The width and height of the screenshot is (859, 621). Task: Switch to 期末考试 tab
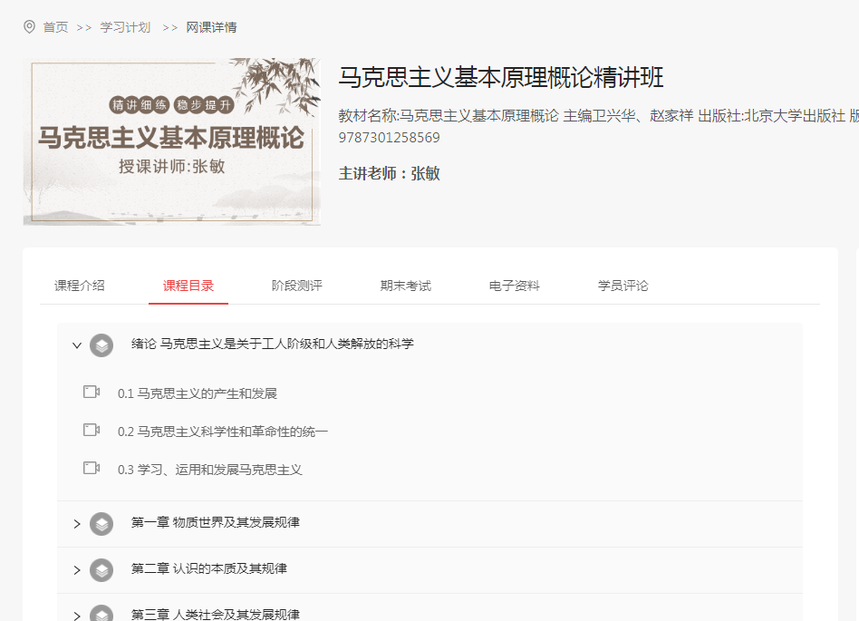[x=405, y=285]
